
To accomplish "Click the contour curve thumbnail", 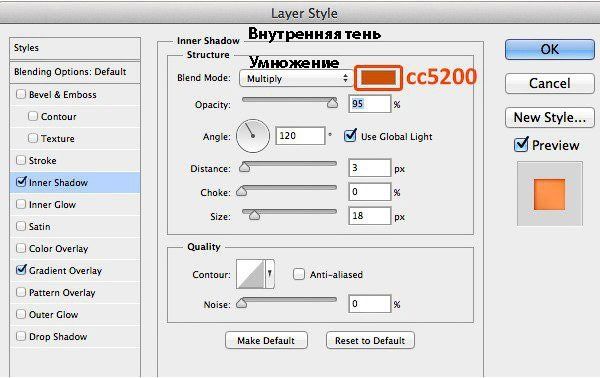I will (251, 274).
